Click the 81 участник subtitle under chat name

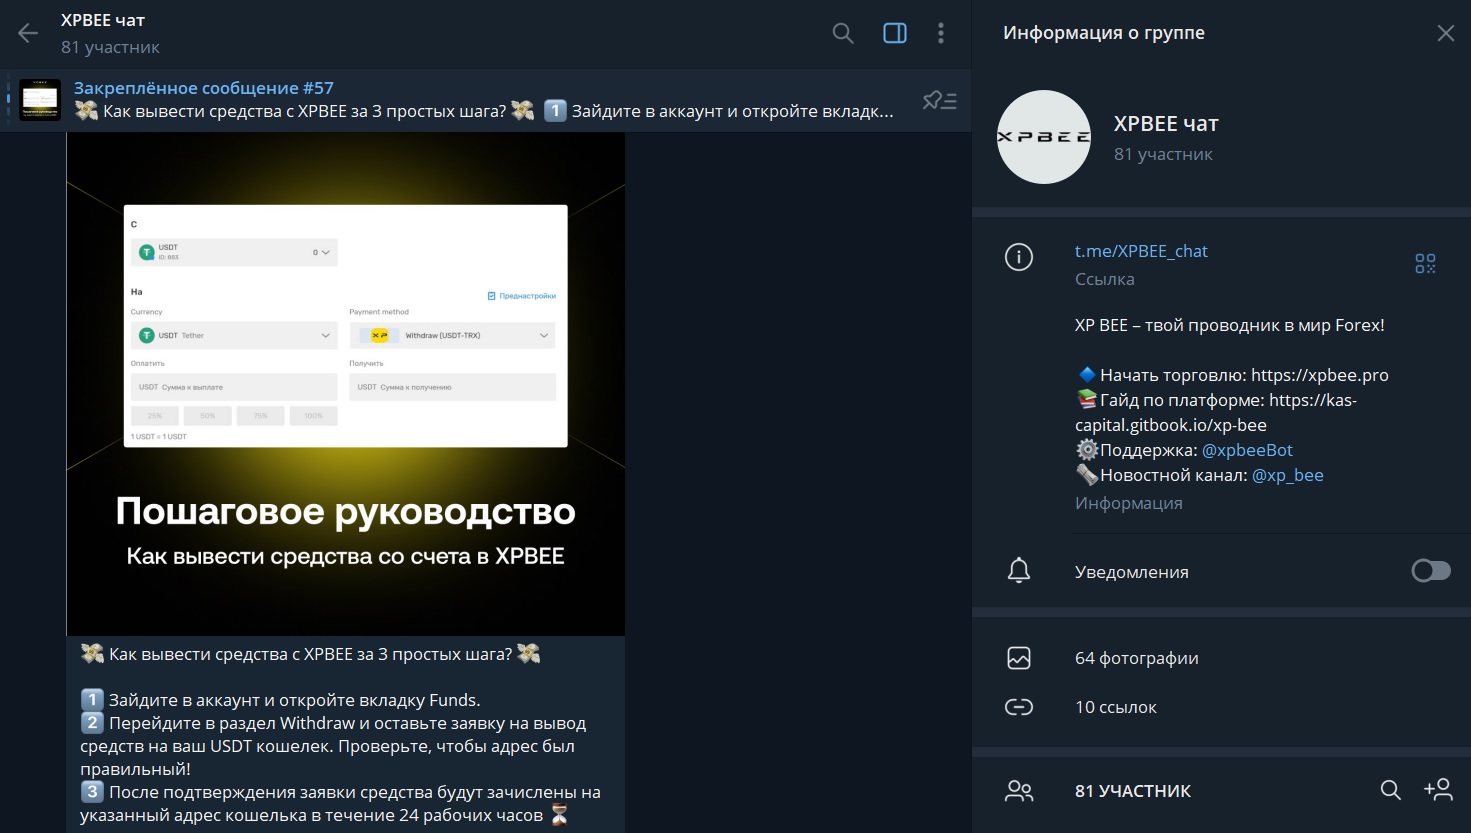[110, 47]
